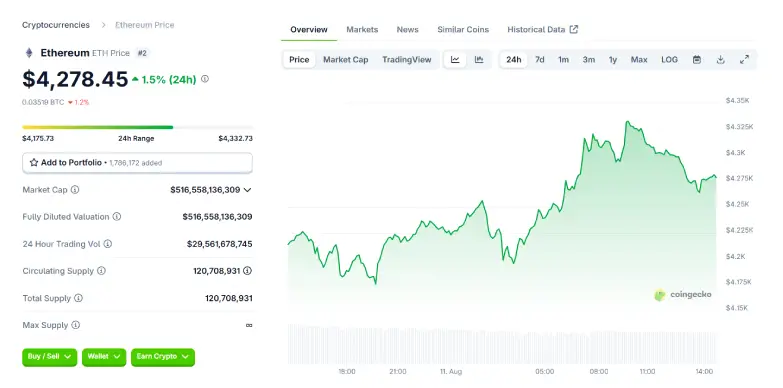Click info icon next to Circulating Supply label
This screenshot has width=783, height=388.
[101, 271]
